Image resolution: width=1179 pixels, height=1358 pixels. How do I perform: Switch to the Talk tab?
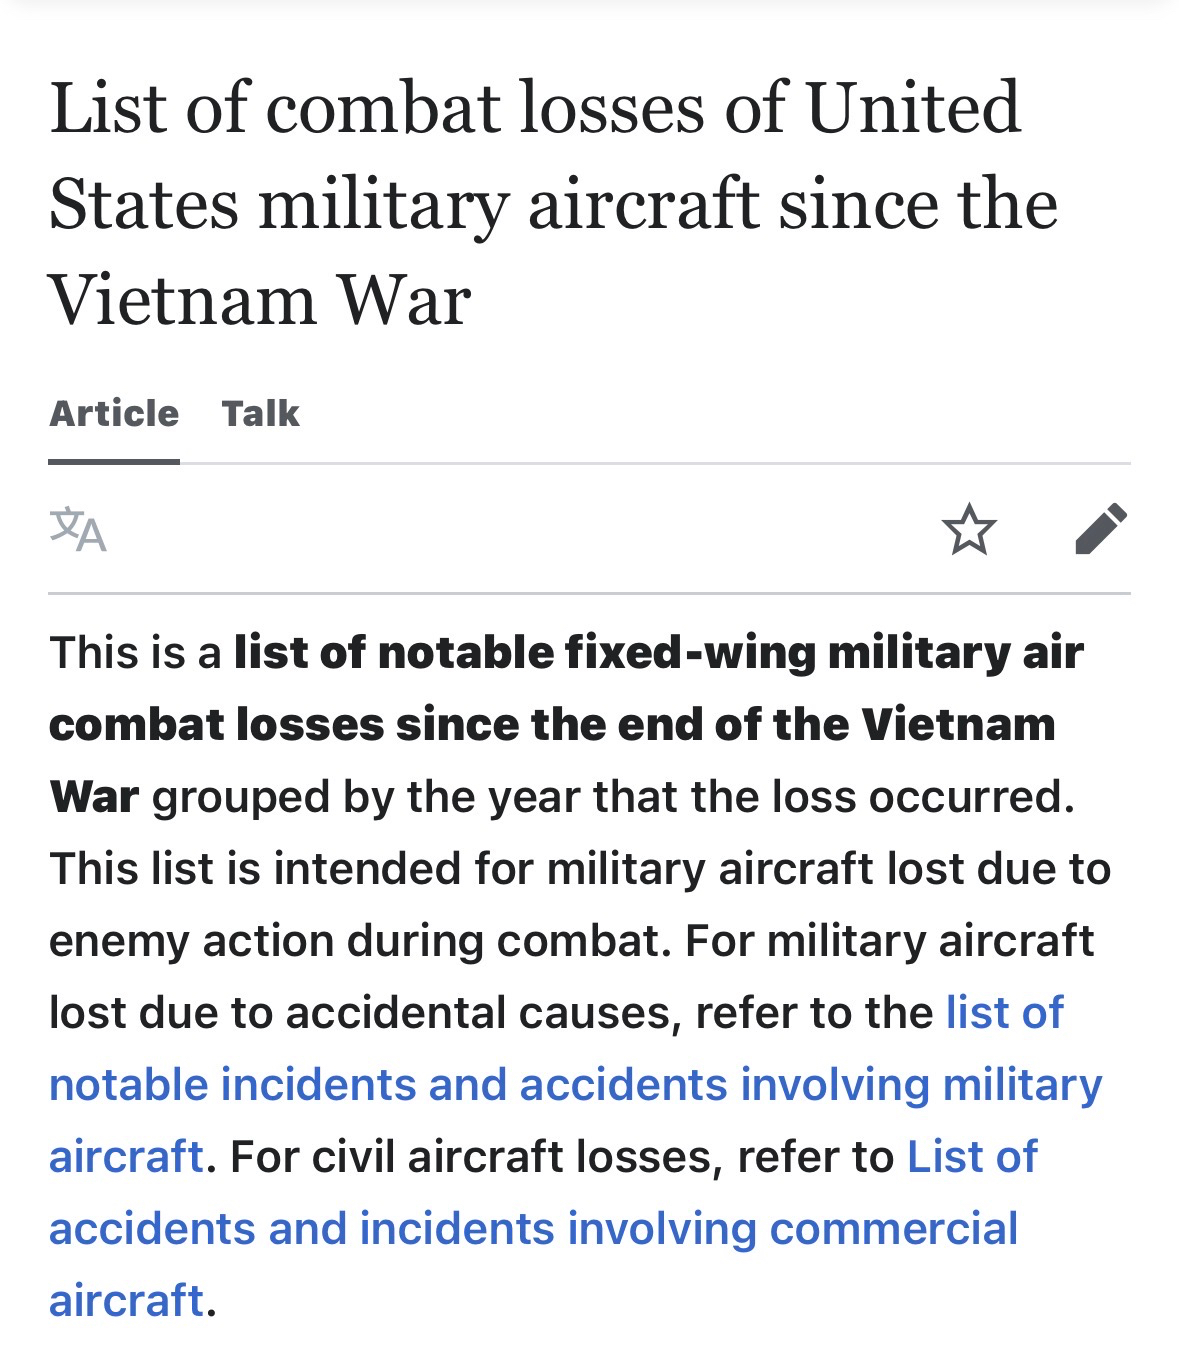coord(260,414)
